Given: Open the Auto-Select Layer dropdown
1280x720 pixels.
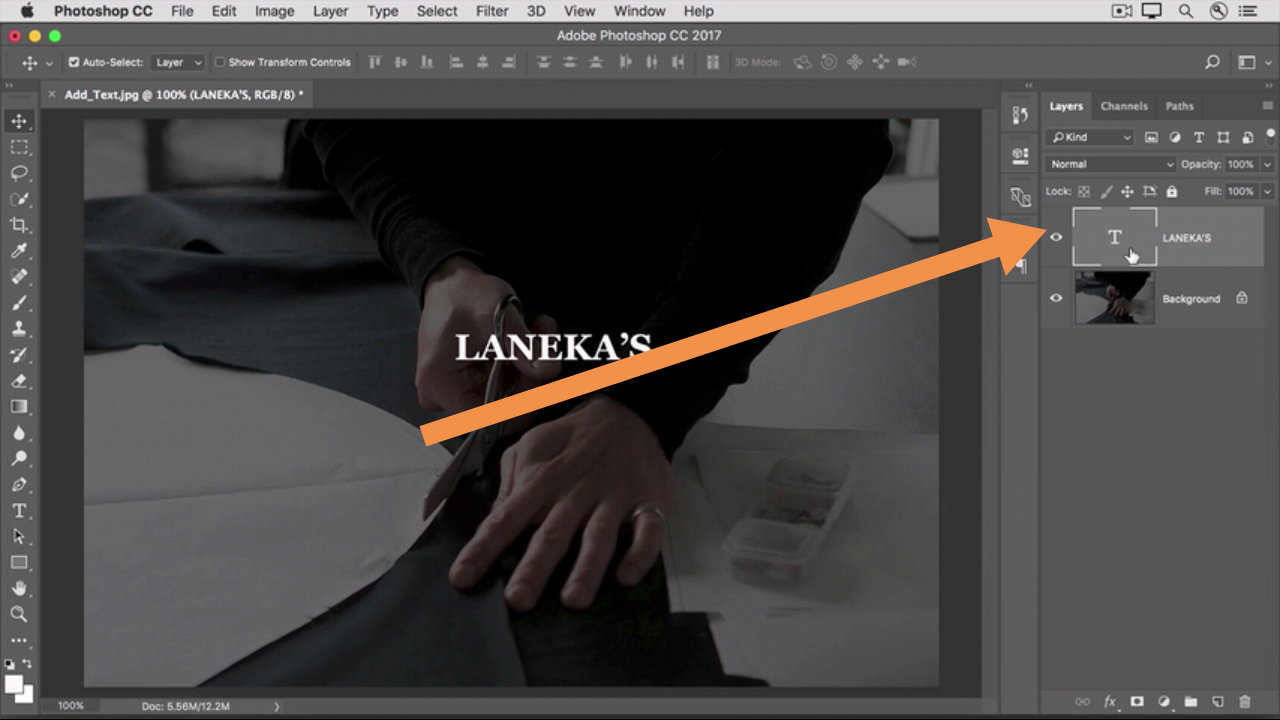Looking at the screenshot, I should click(178, 62).
